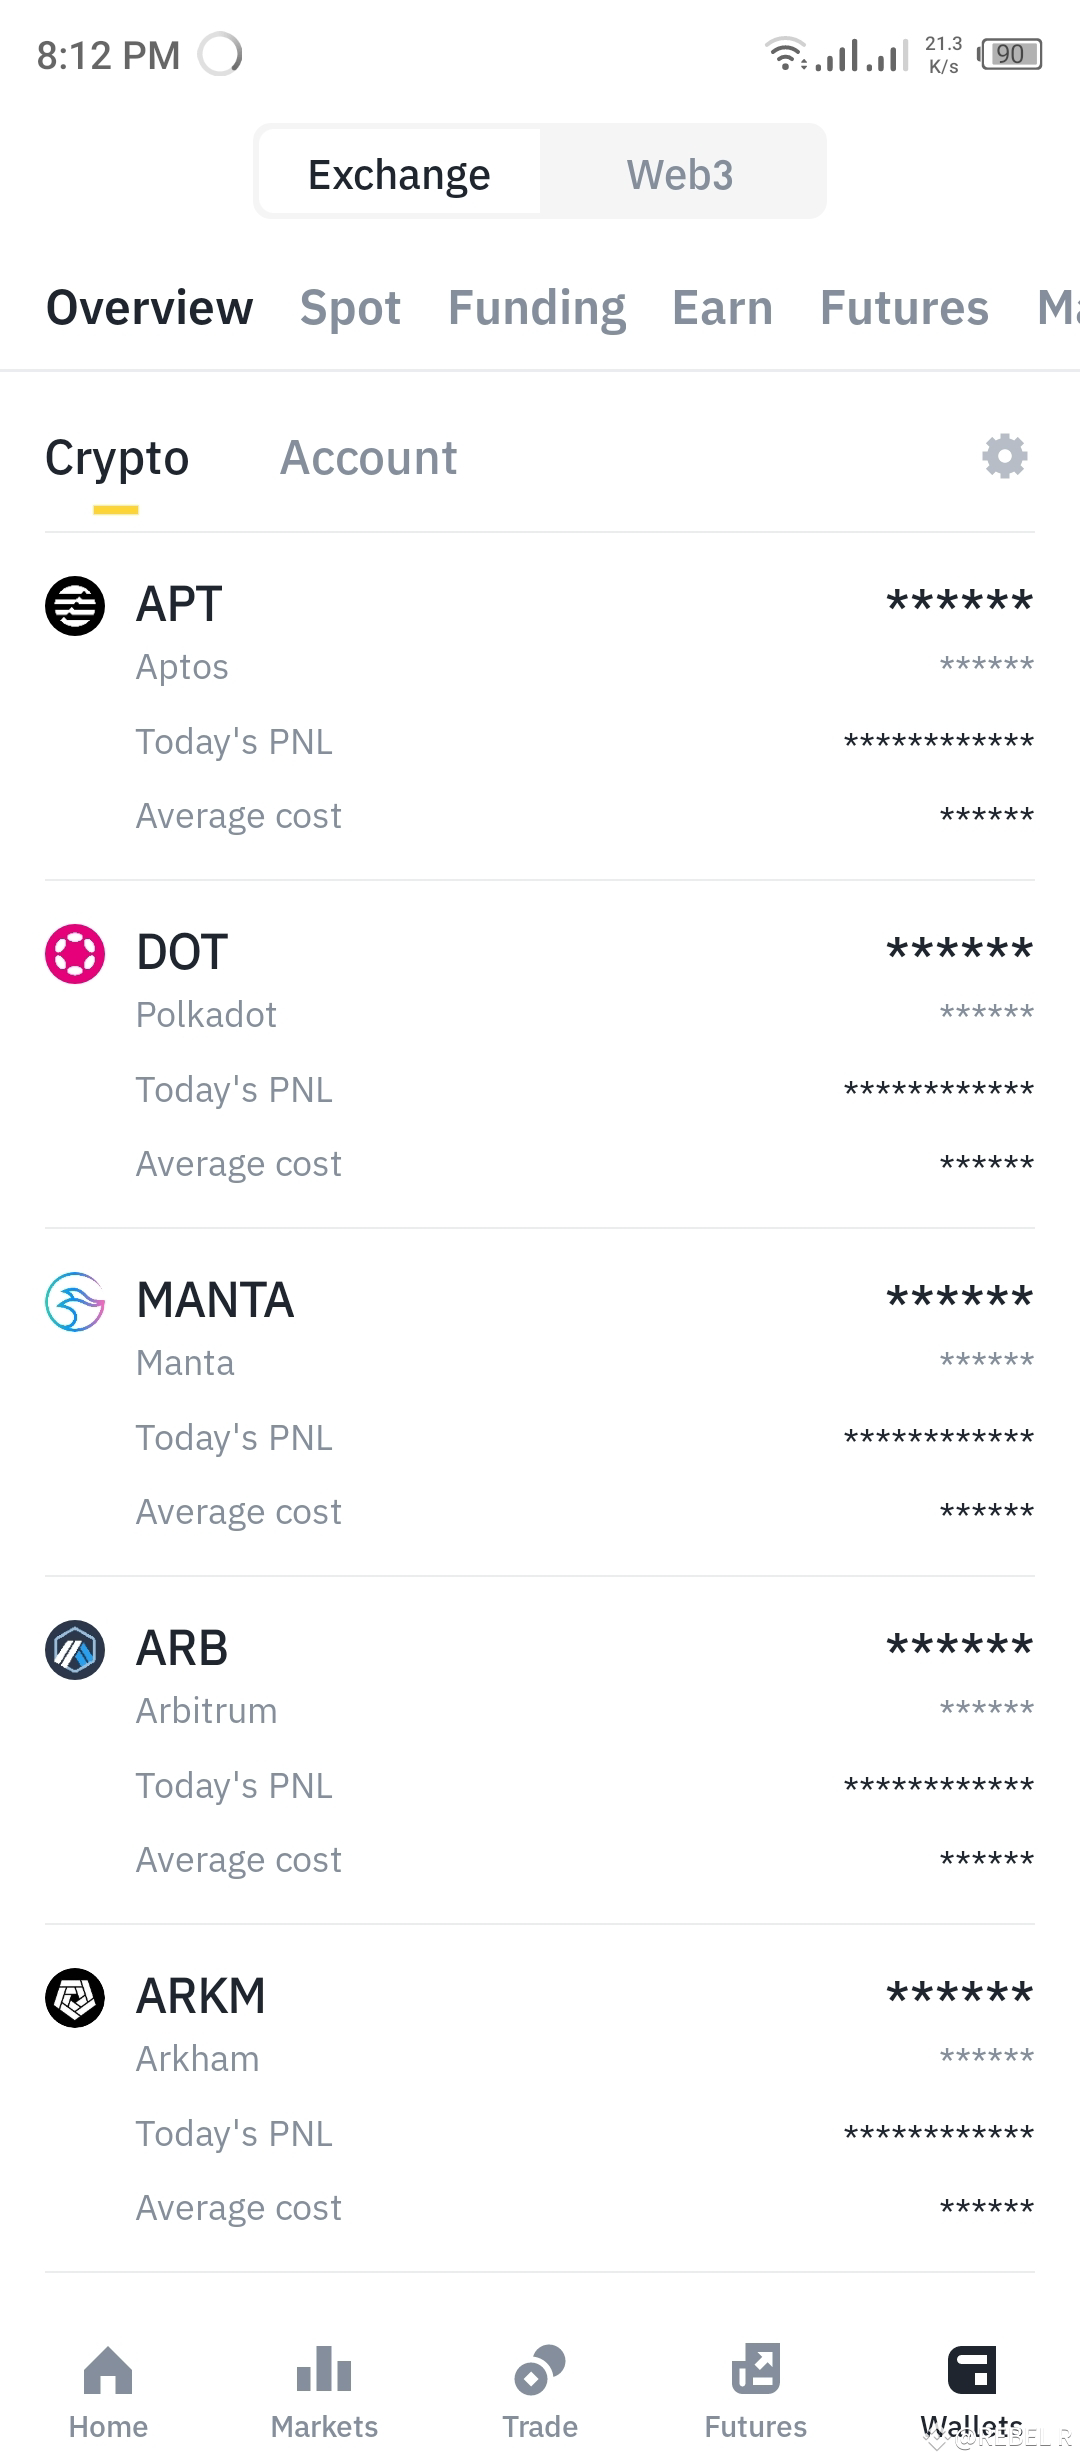
Task: Open the DOT hidden balance row
Action: click(x=540, y=1054)
